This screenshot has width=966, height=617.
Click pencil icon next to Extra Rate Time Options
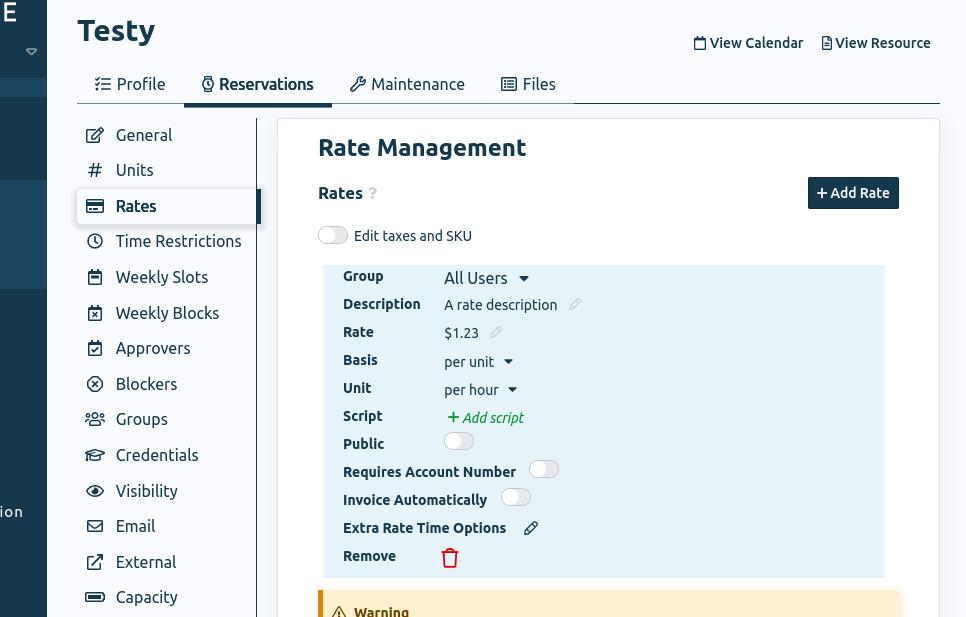[531, 528]
